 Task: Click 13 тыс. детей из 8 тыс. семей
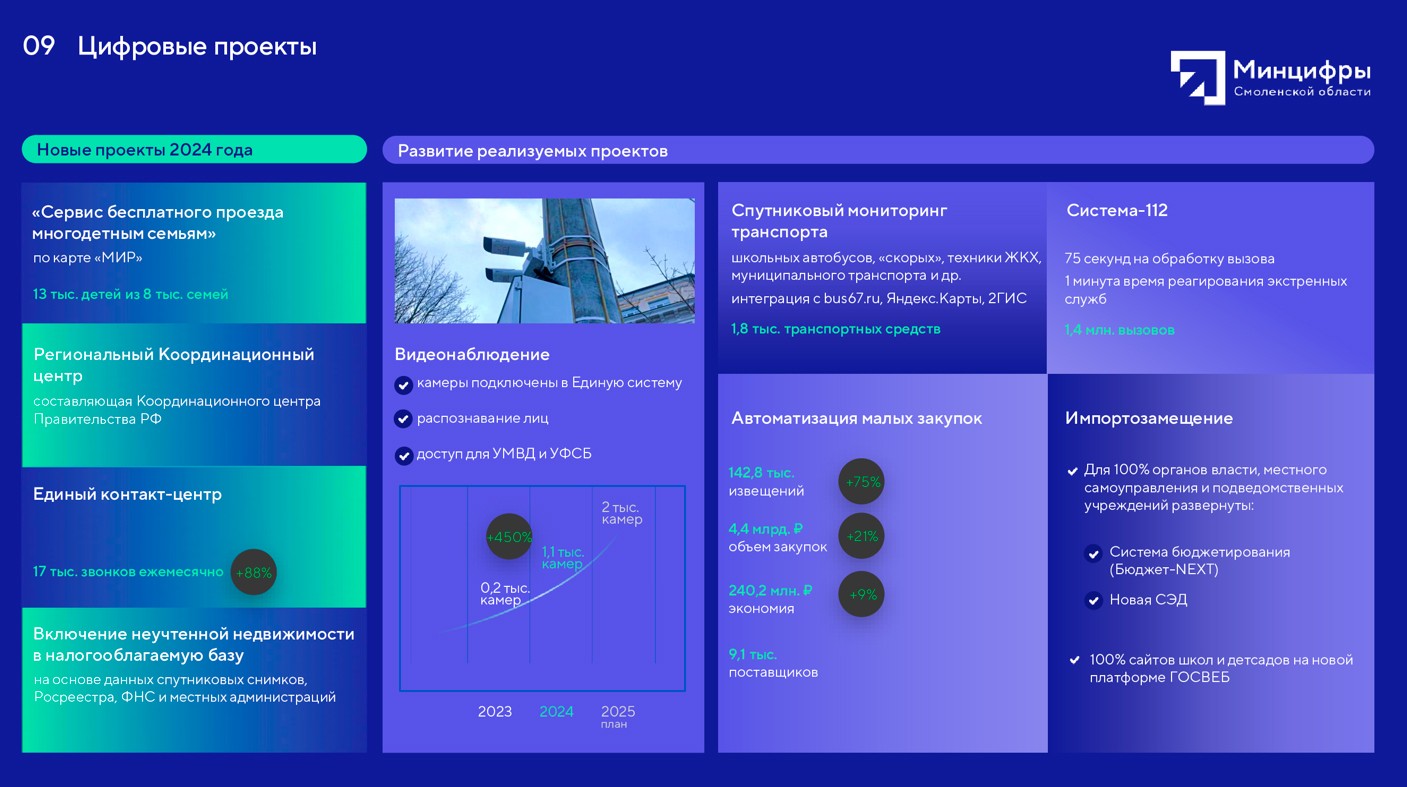(130, 294)
